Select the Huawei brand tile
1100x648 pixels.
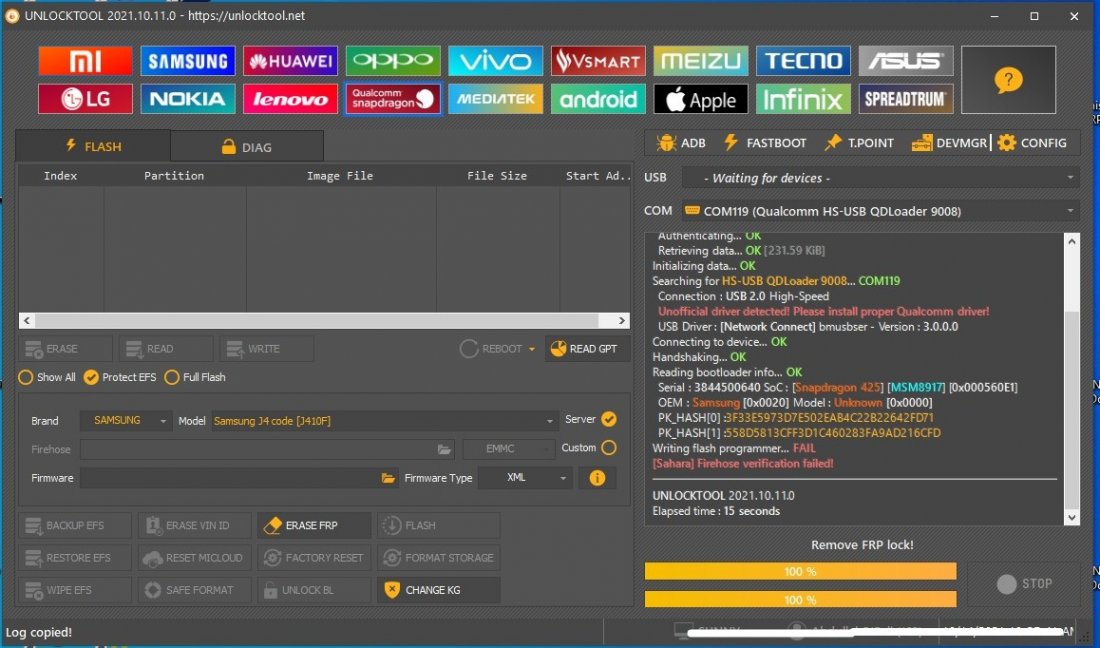(x=290, y=61)
